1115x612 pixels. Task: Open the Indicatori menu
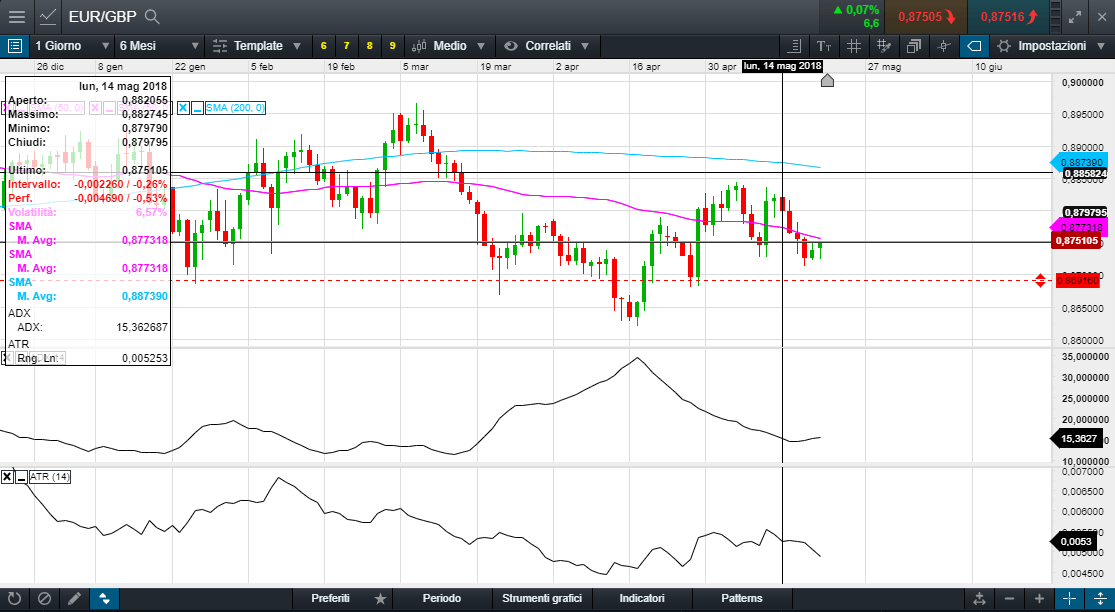(x=642, y=598)
